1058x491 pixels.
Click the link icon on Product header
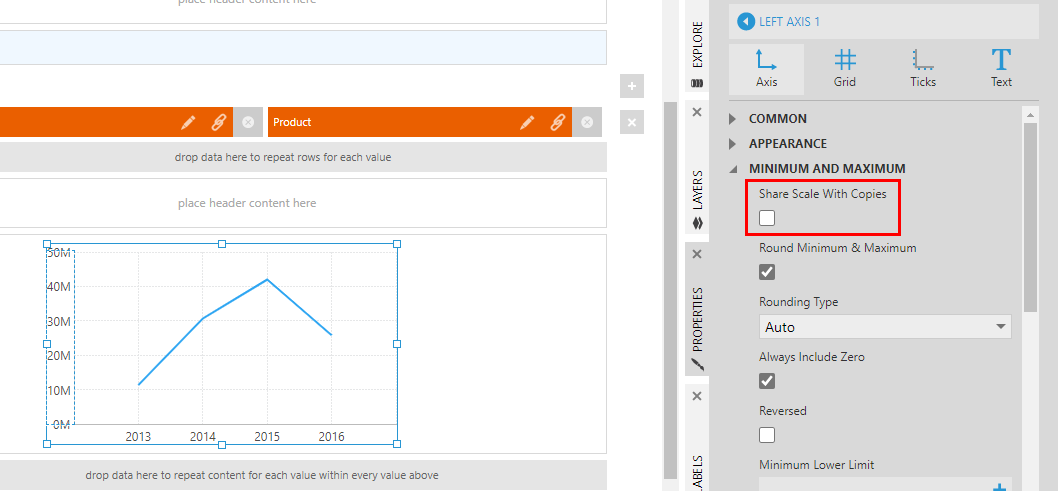[x=558, y=122]
